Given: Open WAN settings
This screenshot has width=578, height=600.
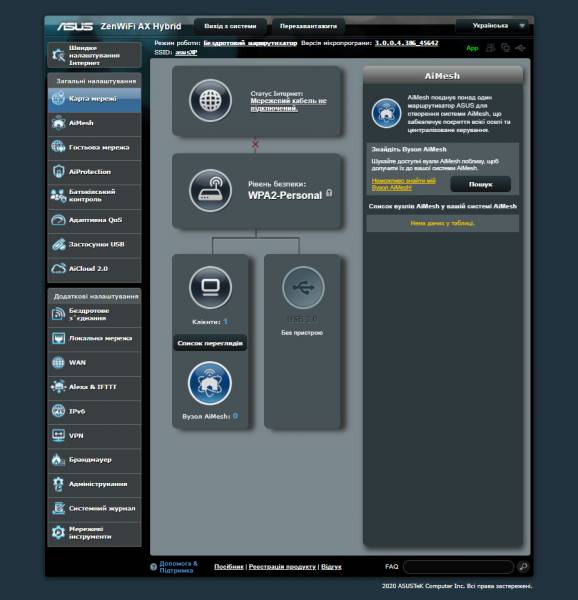Looking at the screenshot, I should [94, 363].
